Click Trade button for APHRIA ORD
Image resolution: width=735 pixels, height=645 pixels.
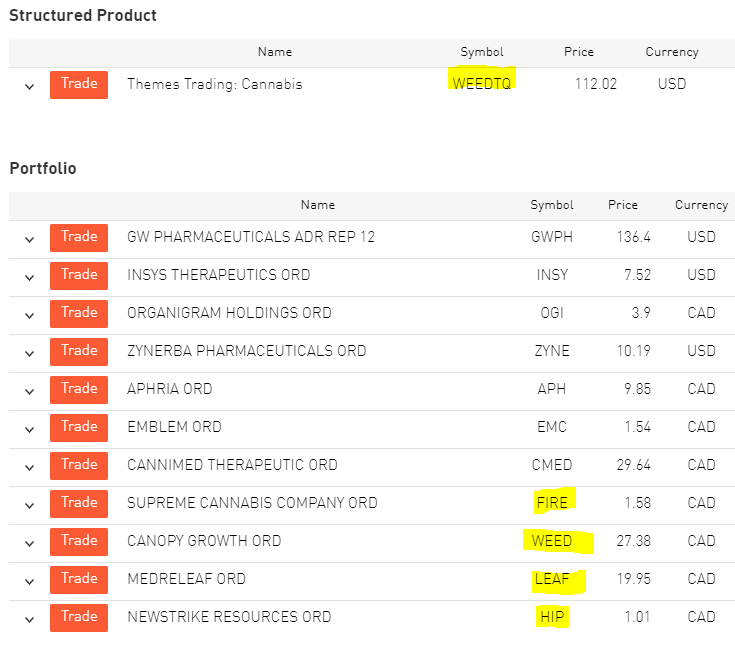click(x=79, y=390)
